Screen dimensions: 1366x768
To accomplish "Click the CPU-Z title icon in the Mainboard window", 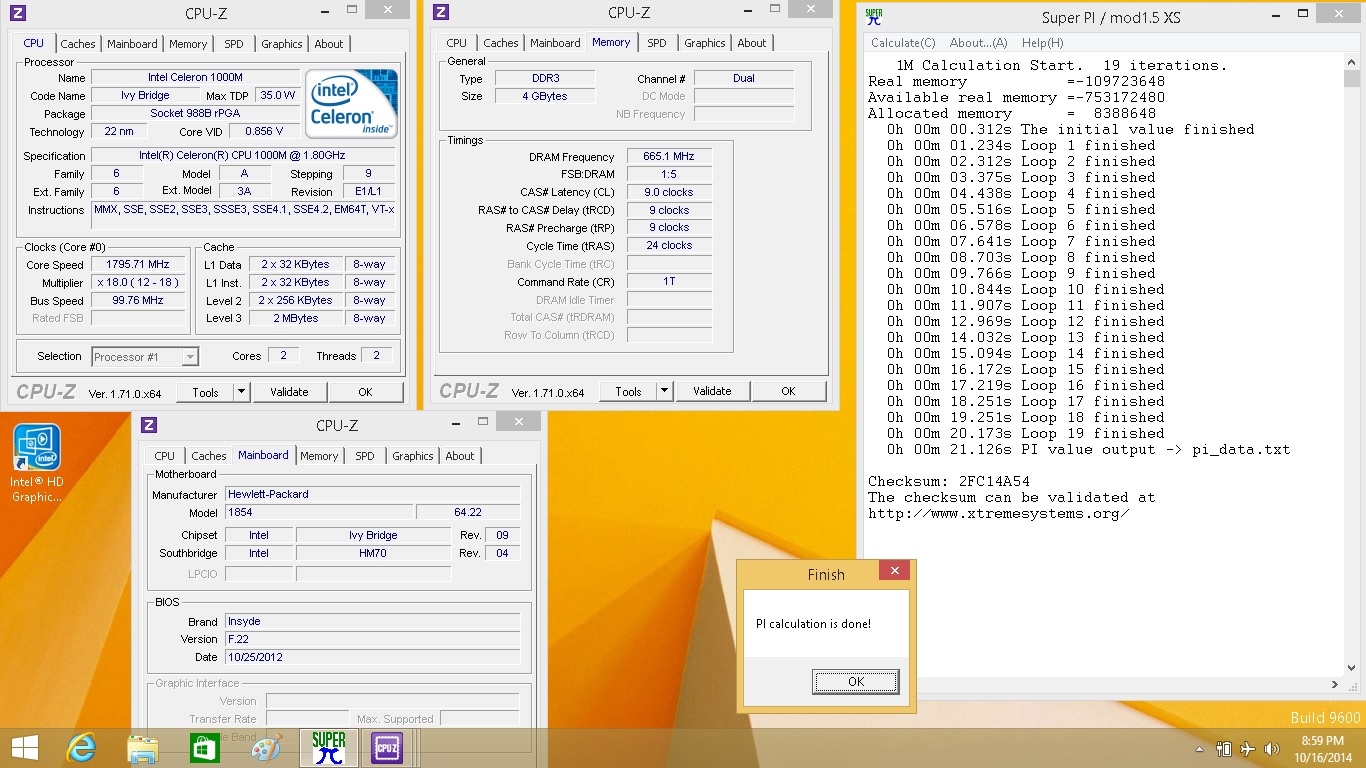I will tap(149, 425).
